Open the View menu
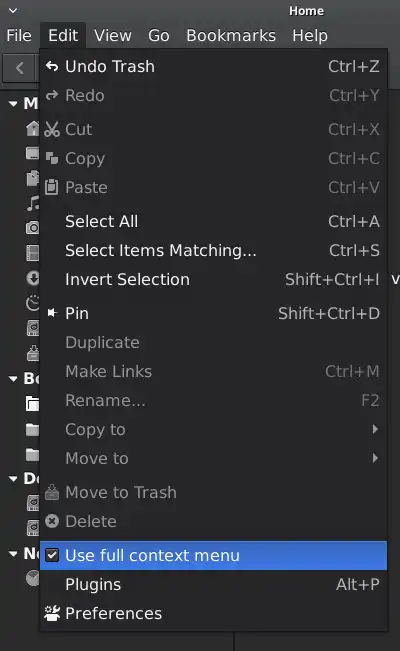 [113, 35]
